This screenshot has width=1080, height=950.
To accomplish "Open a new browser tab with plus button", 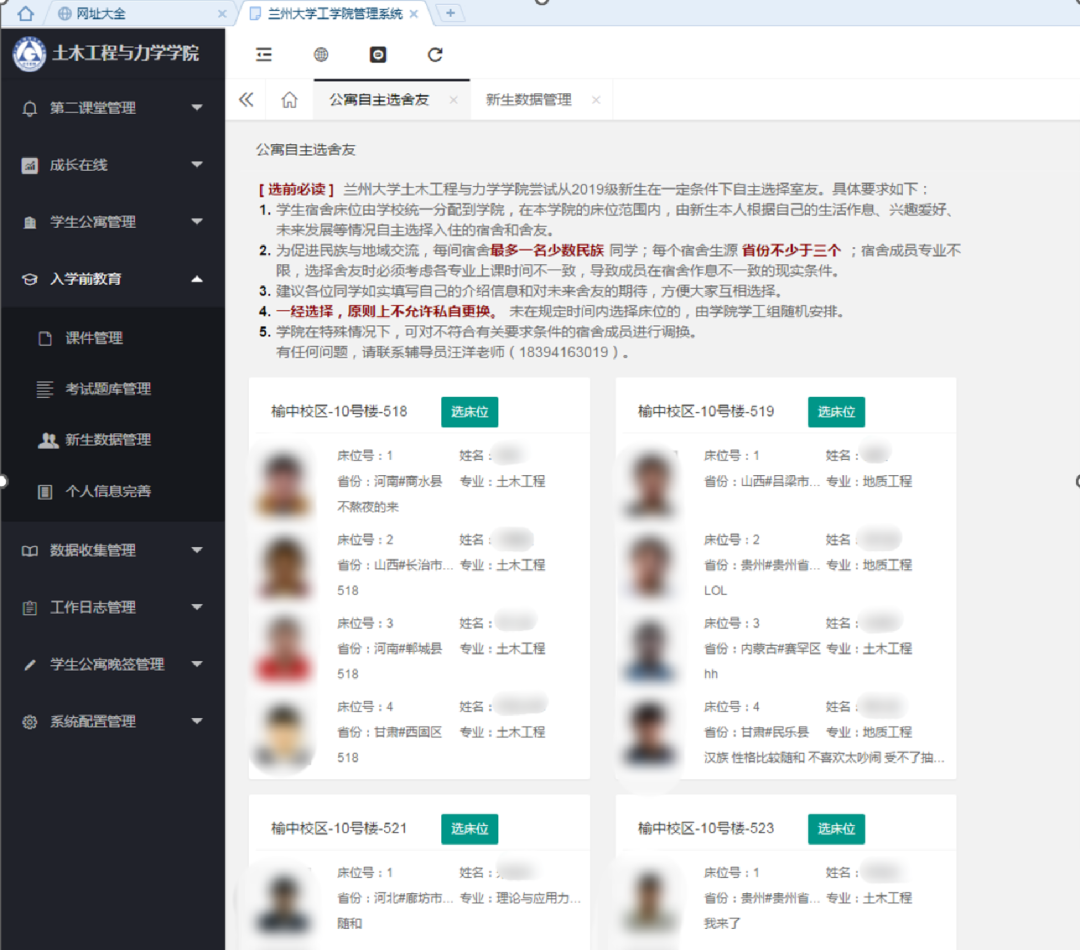I will [450, 12].
